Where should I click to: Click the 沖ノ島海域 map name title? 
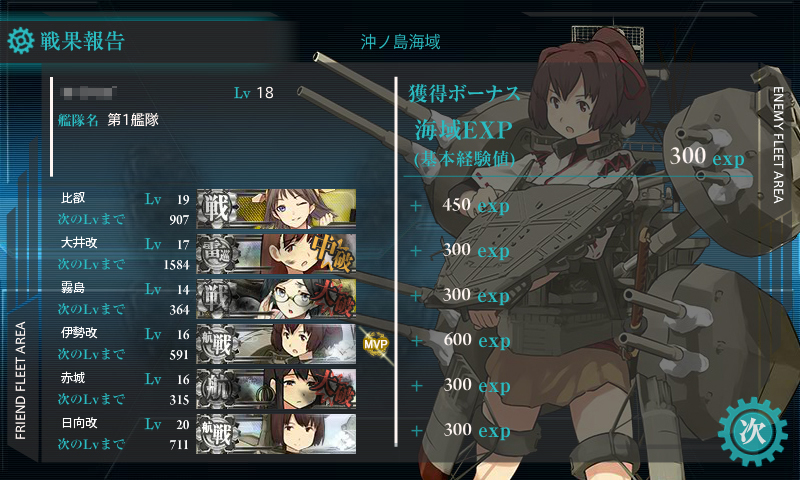pos(401,41)
